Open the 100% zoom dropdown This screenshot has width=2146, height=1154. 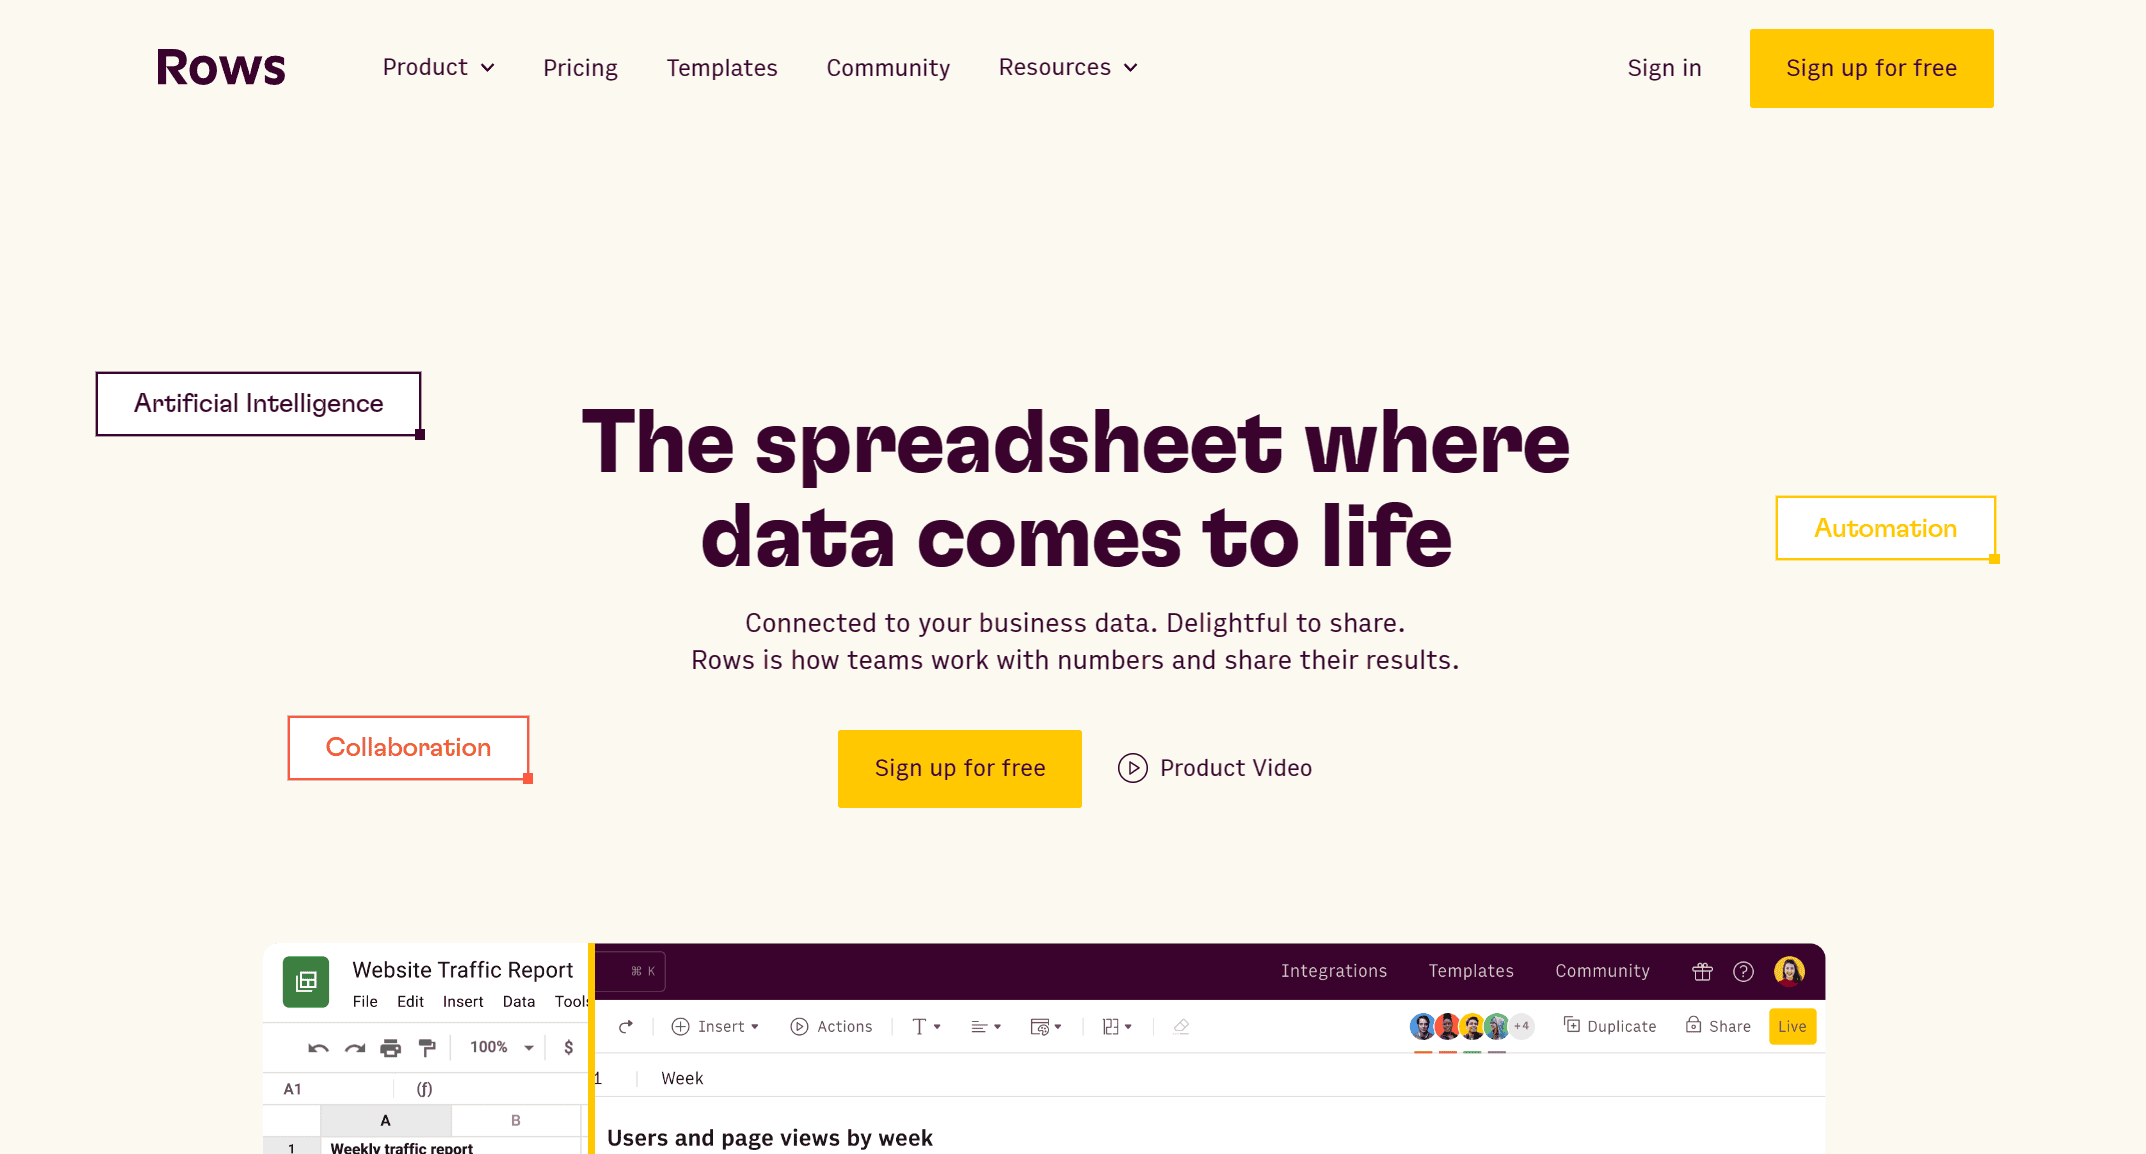[501, 1047]
